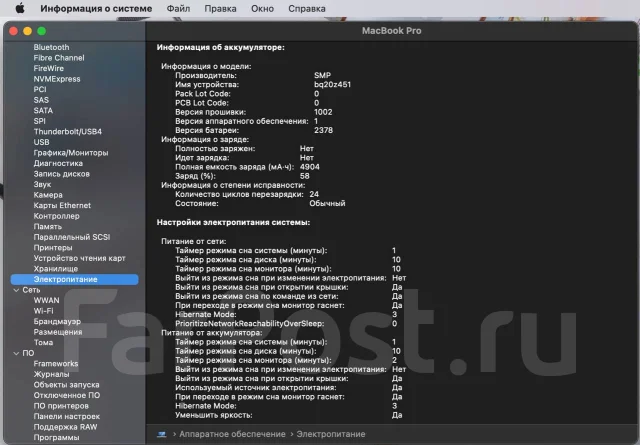Click the Информация об аккумуляторе heading

point(220,48)
